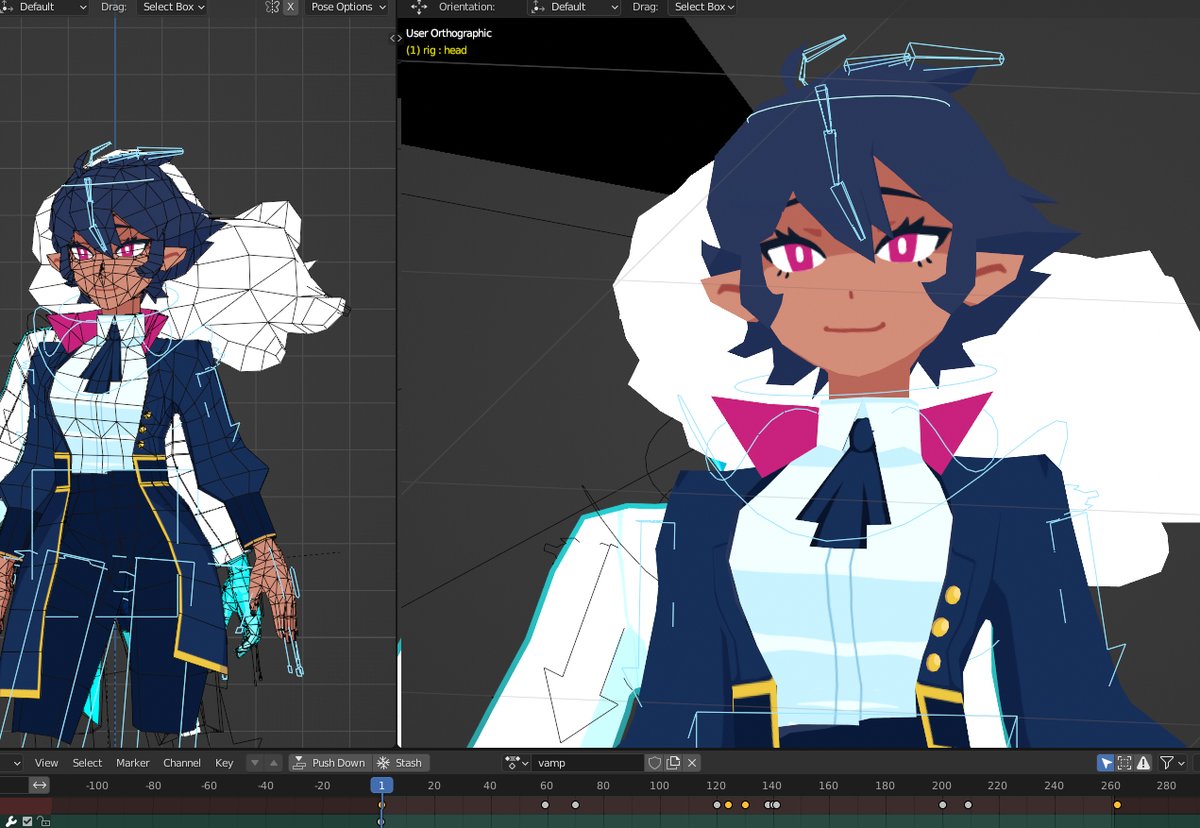The width and height of the screenshot is (1200, 828).
Task: Click the pose mirror X icon in header
Action: pyautogui.click(x=272, y=7)
